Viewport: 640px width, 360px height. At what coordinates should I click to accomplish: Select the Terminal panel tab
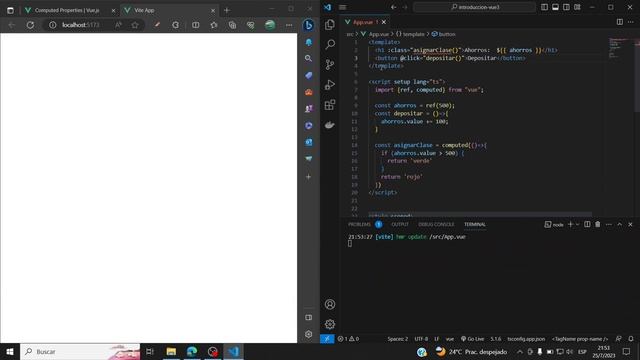[x=475, y=224]
